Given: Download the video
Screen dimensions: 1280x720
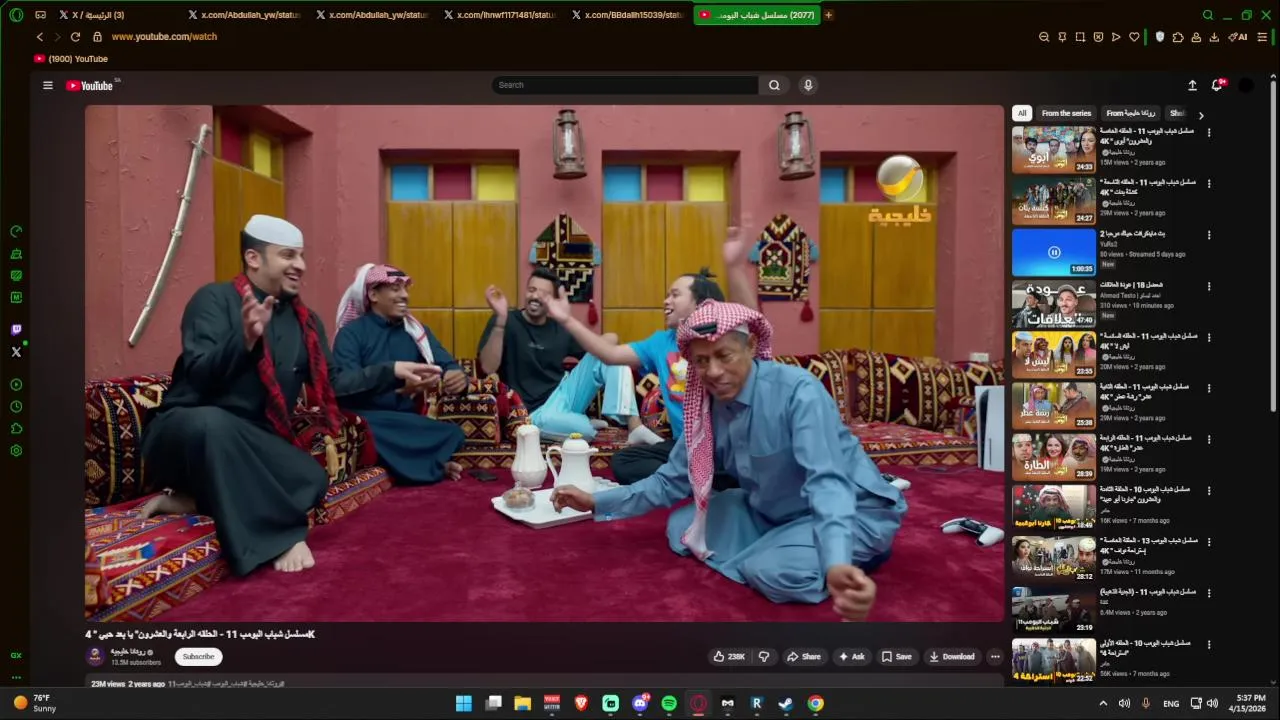Looking at the screenshot, I should pos(952,657).
